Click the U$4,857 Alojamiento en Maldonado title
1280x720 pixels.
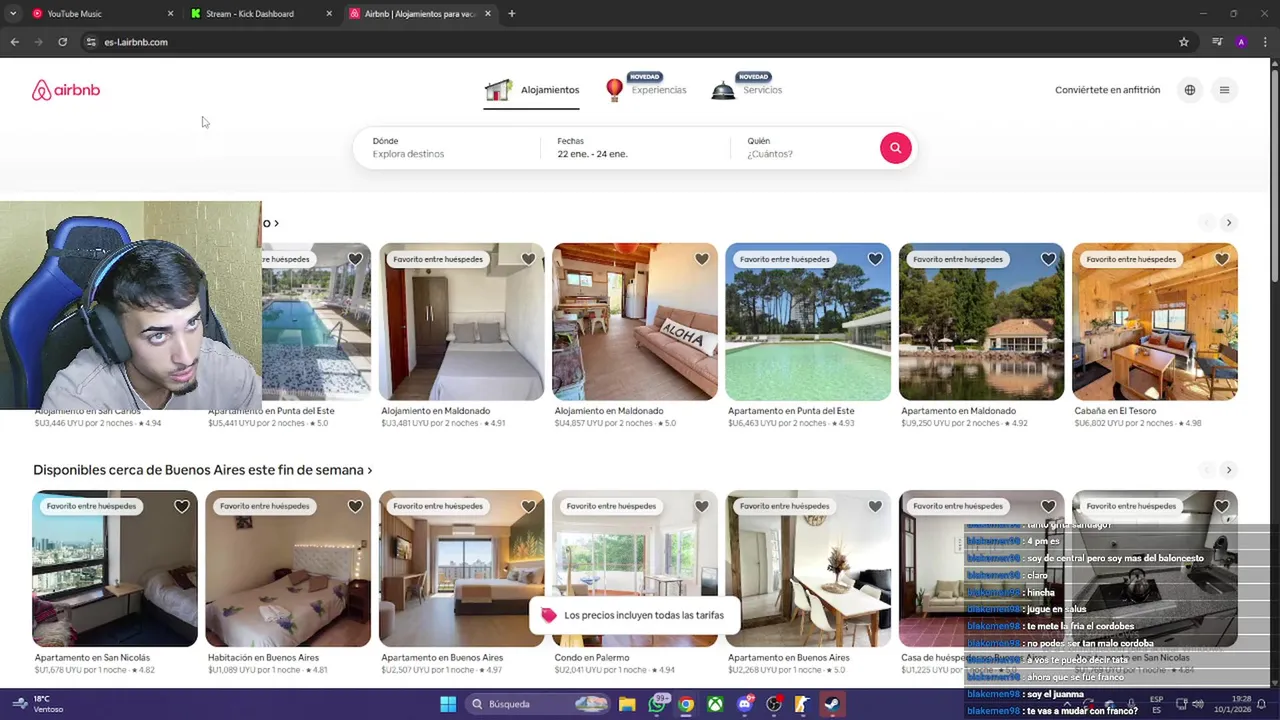coord(609,411)
